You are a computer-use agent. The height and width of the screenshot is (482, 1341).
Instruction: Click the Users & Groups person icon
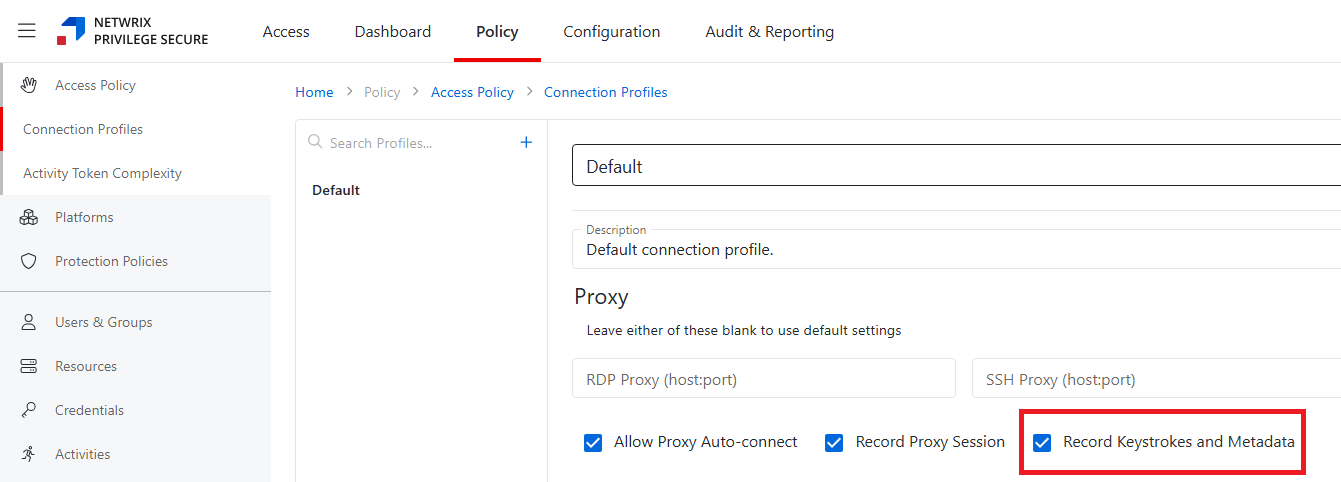[29, 322]
